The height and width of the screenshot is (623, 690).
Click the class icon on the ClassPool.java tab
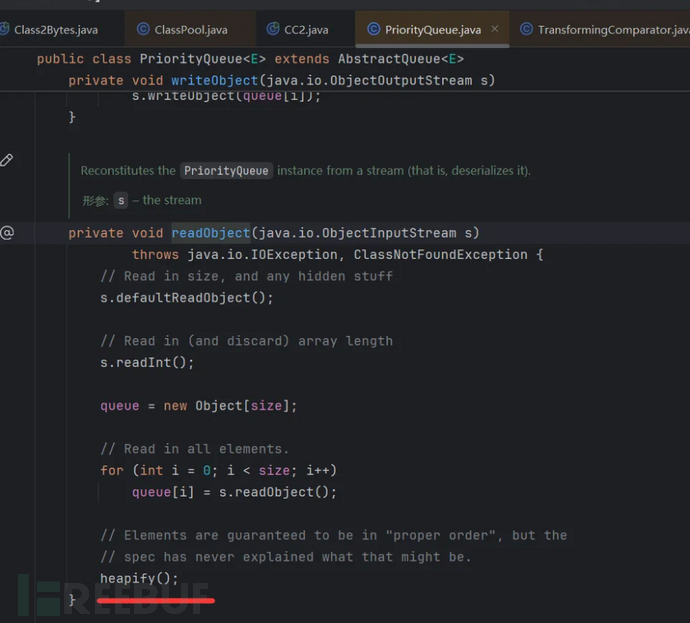(x=143, y=30)
